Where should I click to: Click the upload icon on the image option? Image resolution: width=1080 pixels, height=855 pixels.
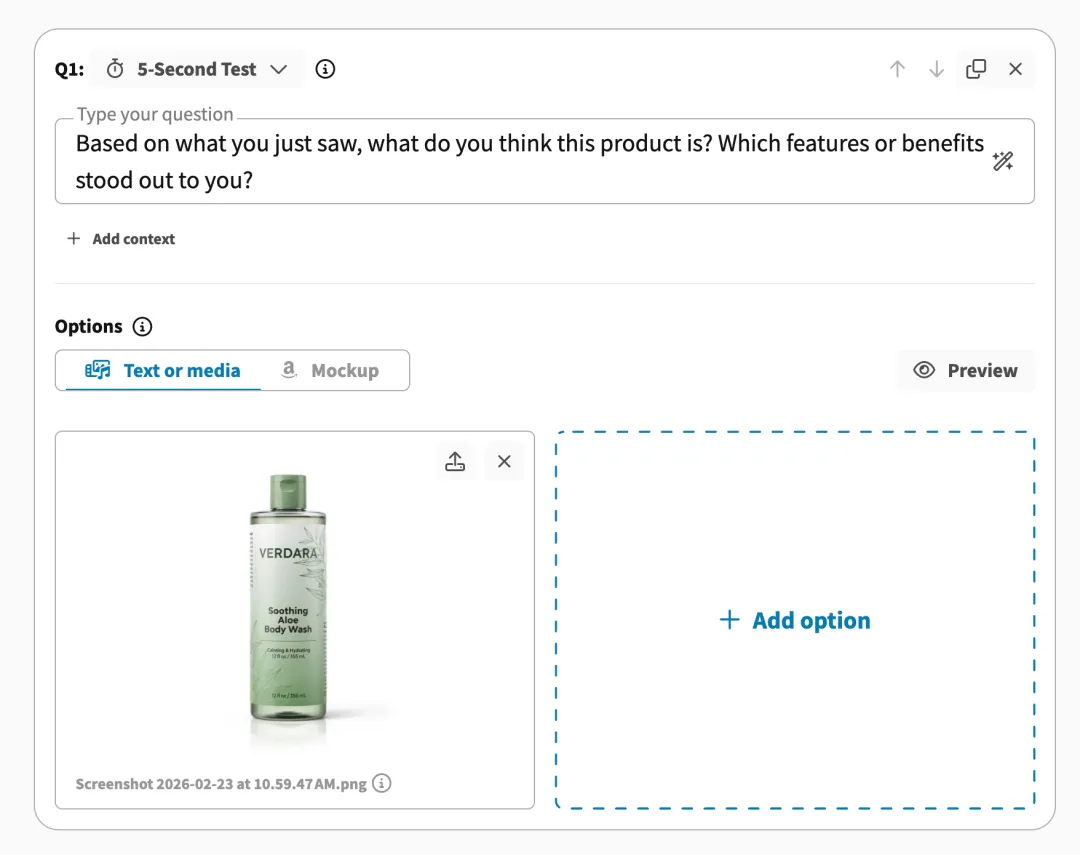[x=455, y=461]
